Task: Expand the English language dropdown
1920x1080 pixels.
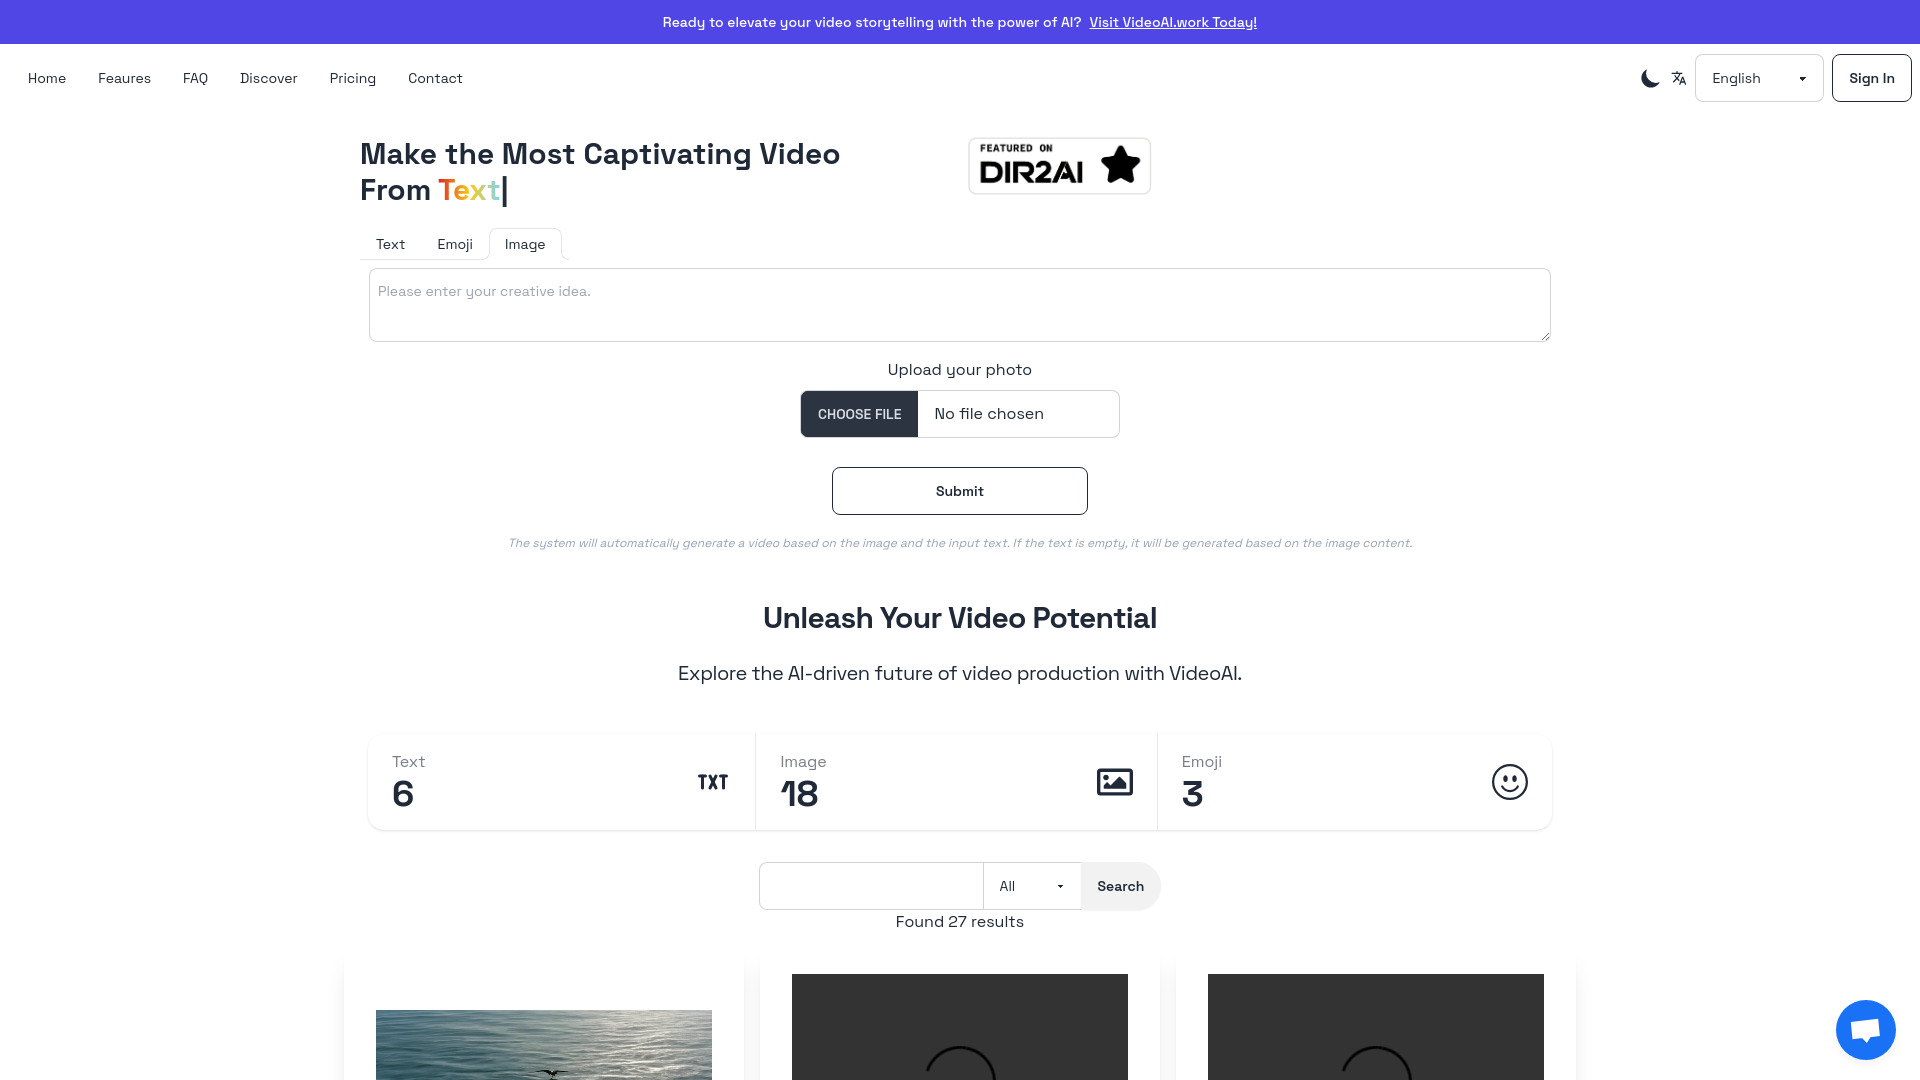Action: pos(1759,78)
